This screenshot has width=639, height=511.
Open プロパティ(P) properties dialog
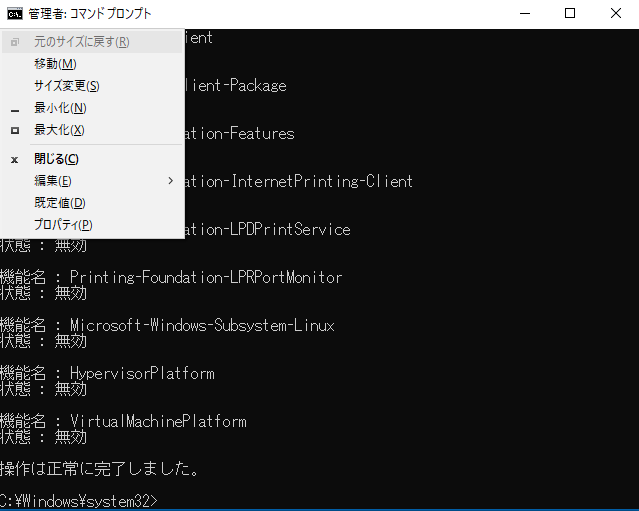pos(92,225)
